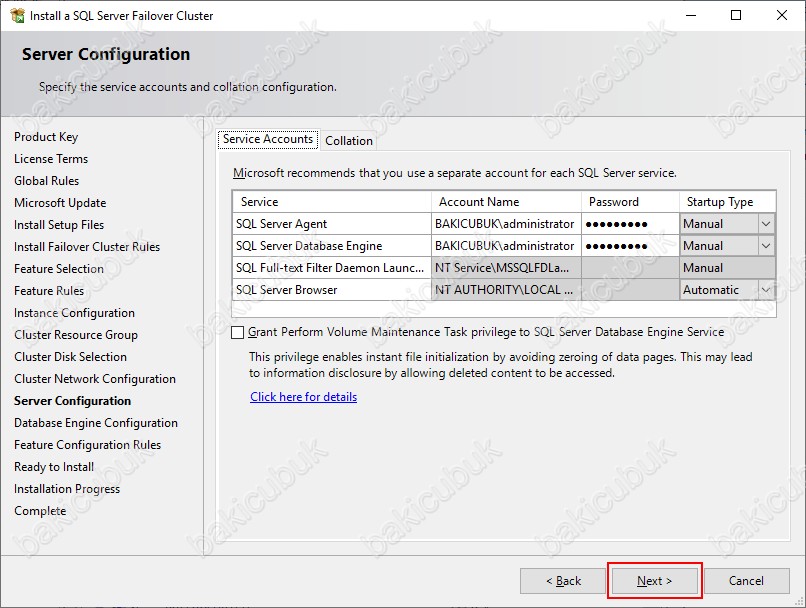Select the SQL Server Browser service cell
The image size is (806, 608).
tap(332, 290)
